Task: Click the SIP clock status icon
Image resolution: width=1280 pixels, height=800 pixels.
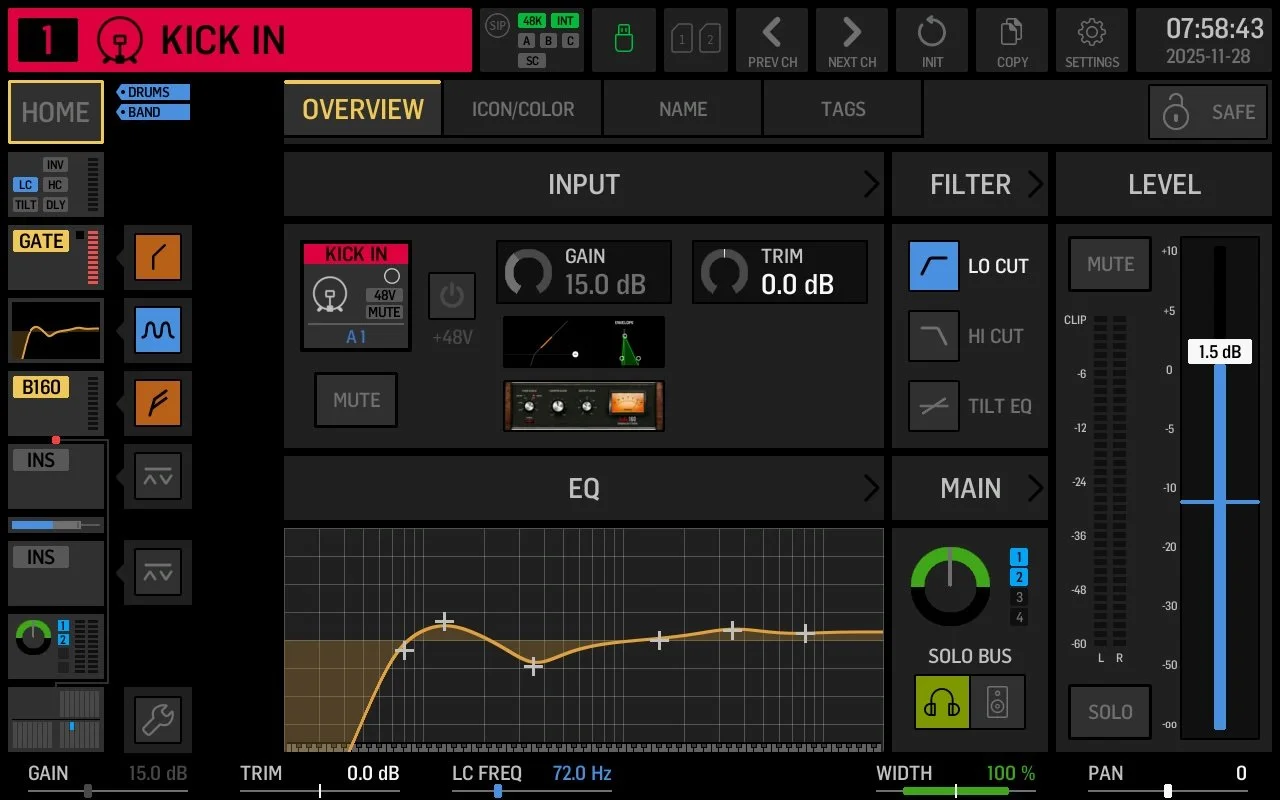Action: [x=496, y=24]
